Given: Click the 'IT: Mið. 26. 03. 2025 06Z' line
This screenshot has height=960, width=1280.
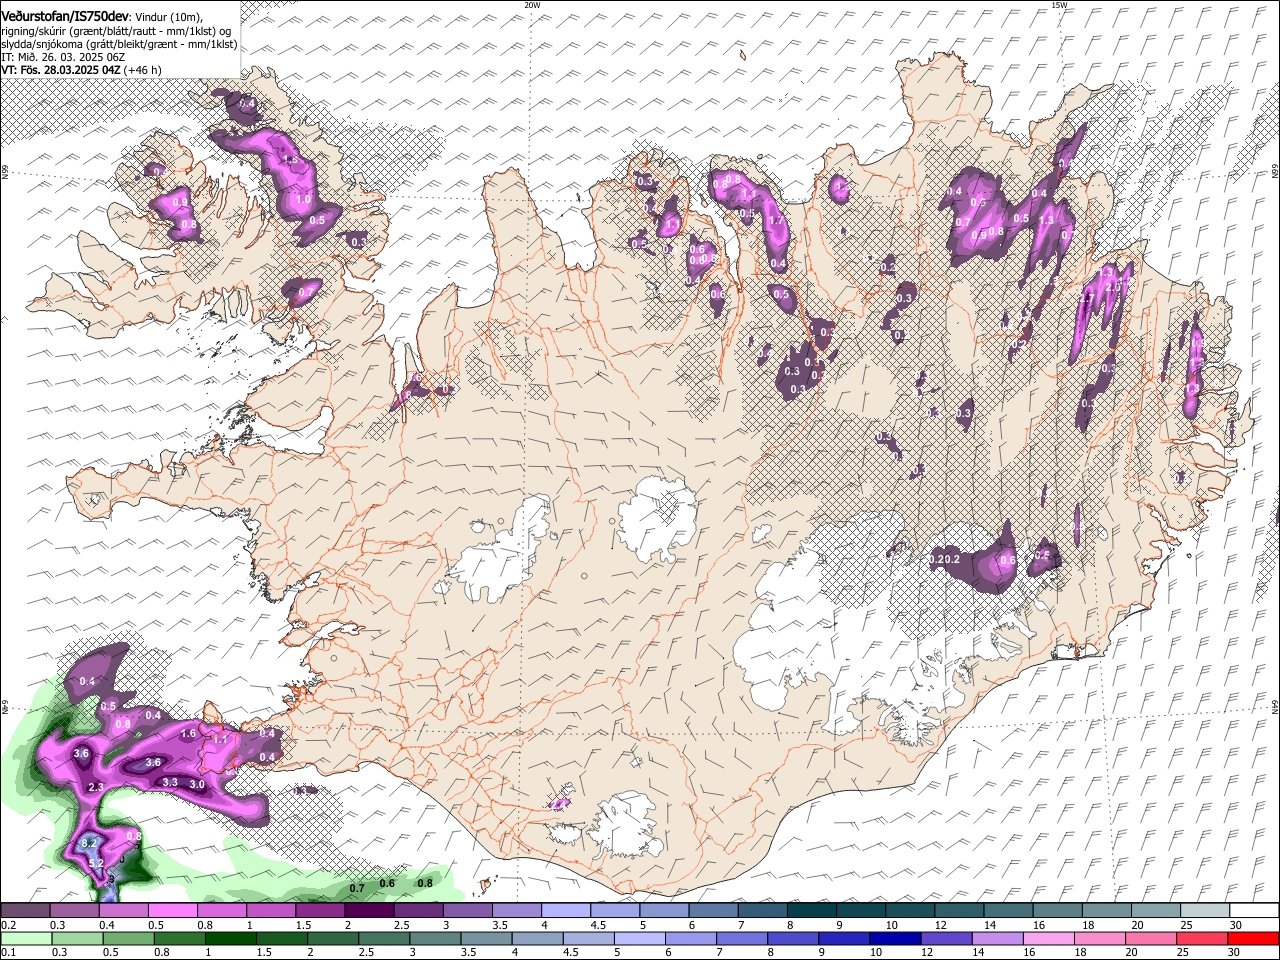Looking at the screenshot, I should (x=63, y=57).
